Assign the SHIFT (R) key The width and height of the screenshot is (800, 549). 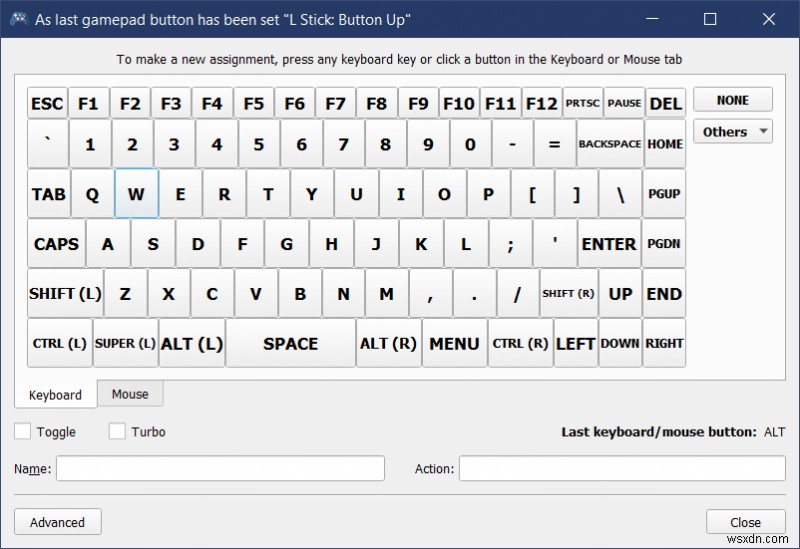[568, 293]
